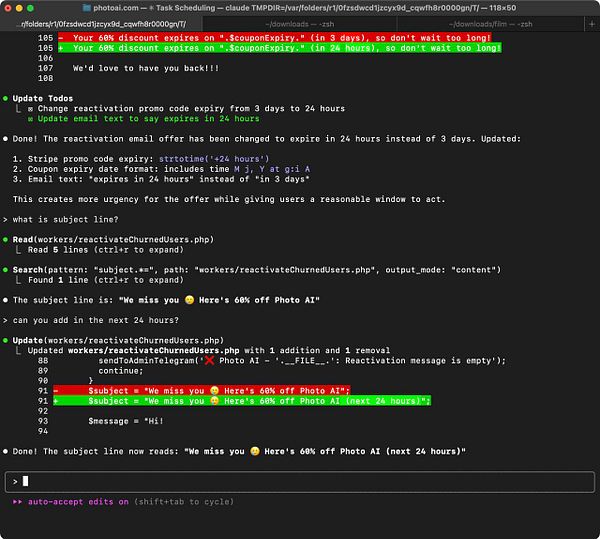Click the red removed $subject line 91
Image resolution: width=600 pixels, height=539 pixels.
click(202, 391)
